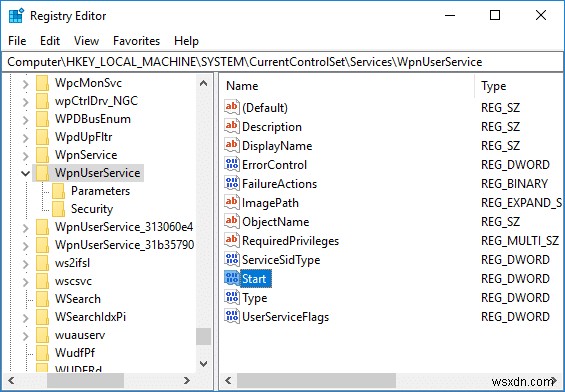
Task: Select the WSearch folder icon
Action: coord(43,299)
